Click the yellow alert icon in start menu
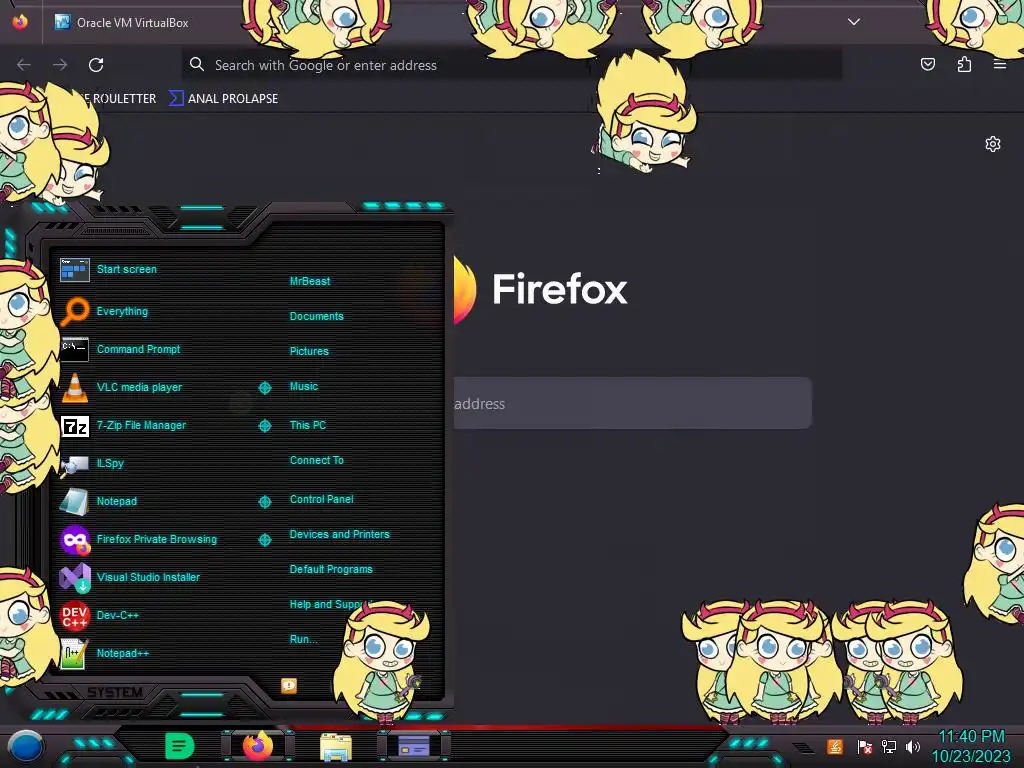The height and width of the screenshot is (768, 1024). click(289, 685)
